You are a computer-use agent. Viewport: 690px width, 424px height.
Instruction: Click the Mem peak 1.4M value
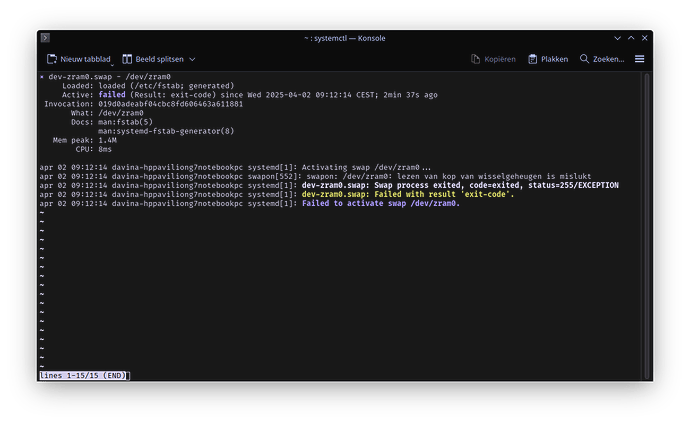(x=107, y=140)
